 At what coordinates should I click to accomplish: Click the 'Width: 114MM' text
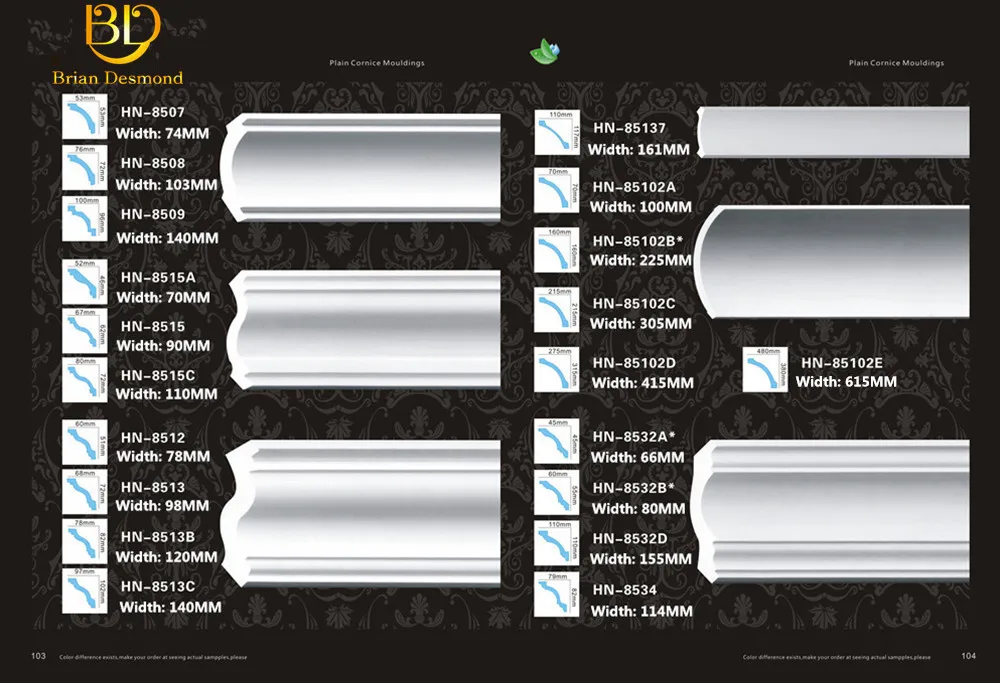pos(642,612)
